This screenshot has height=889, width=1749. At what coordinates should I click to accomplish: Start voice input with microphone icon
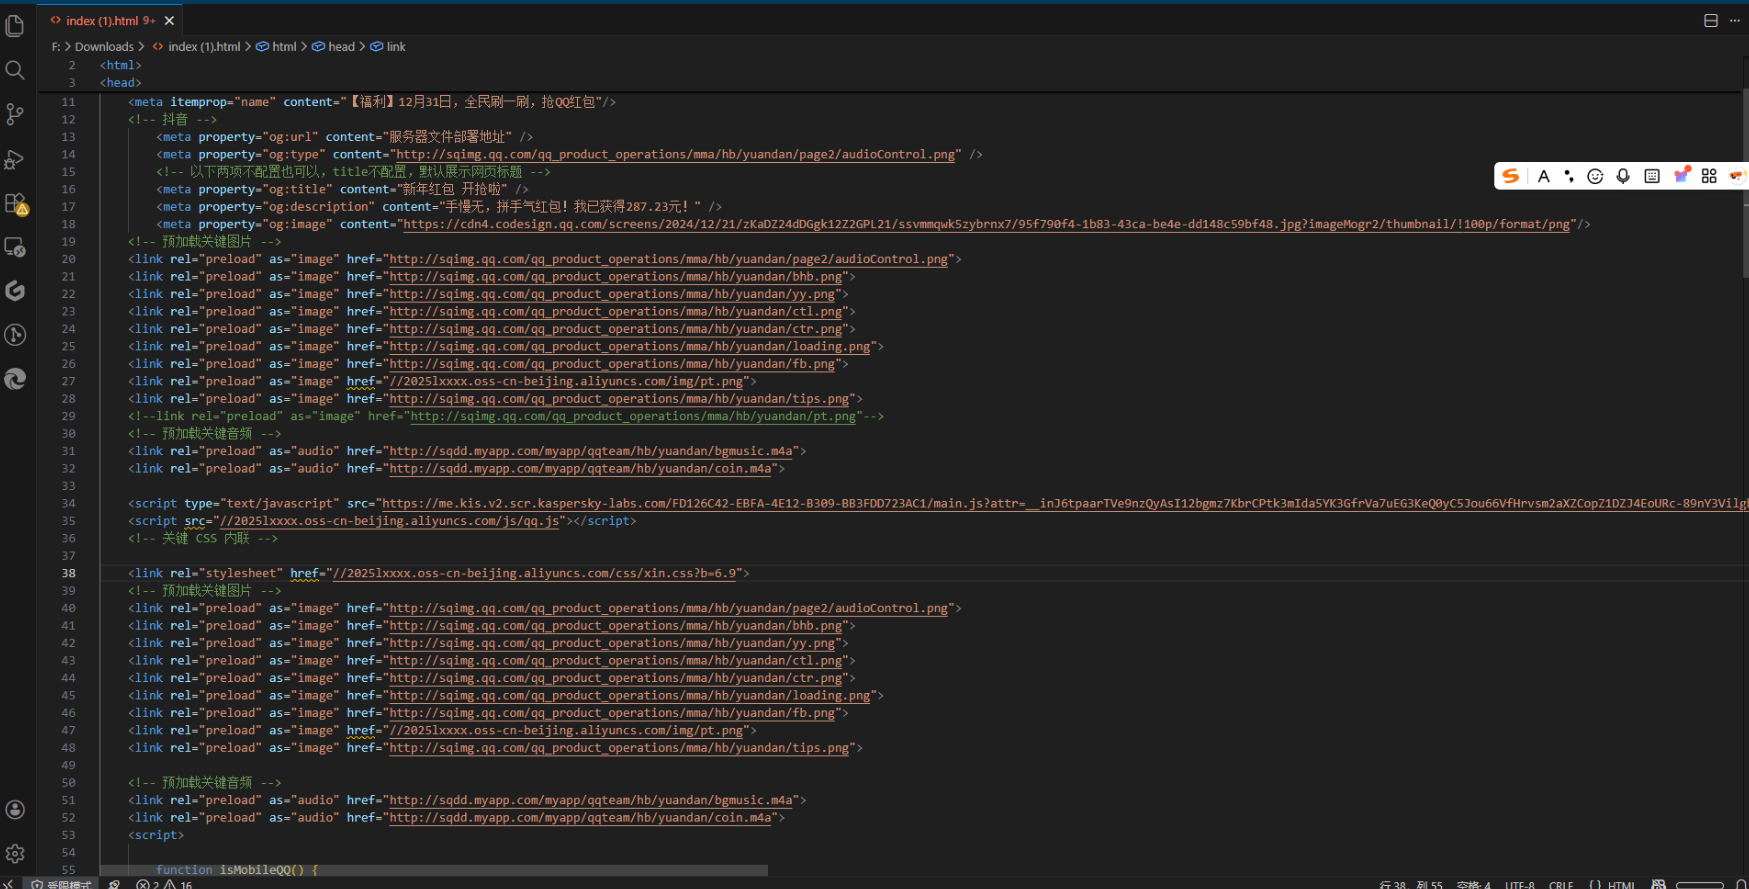pyautogui.click(x=1623, y=176)
